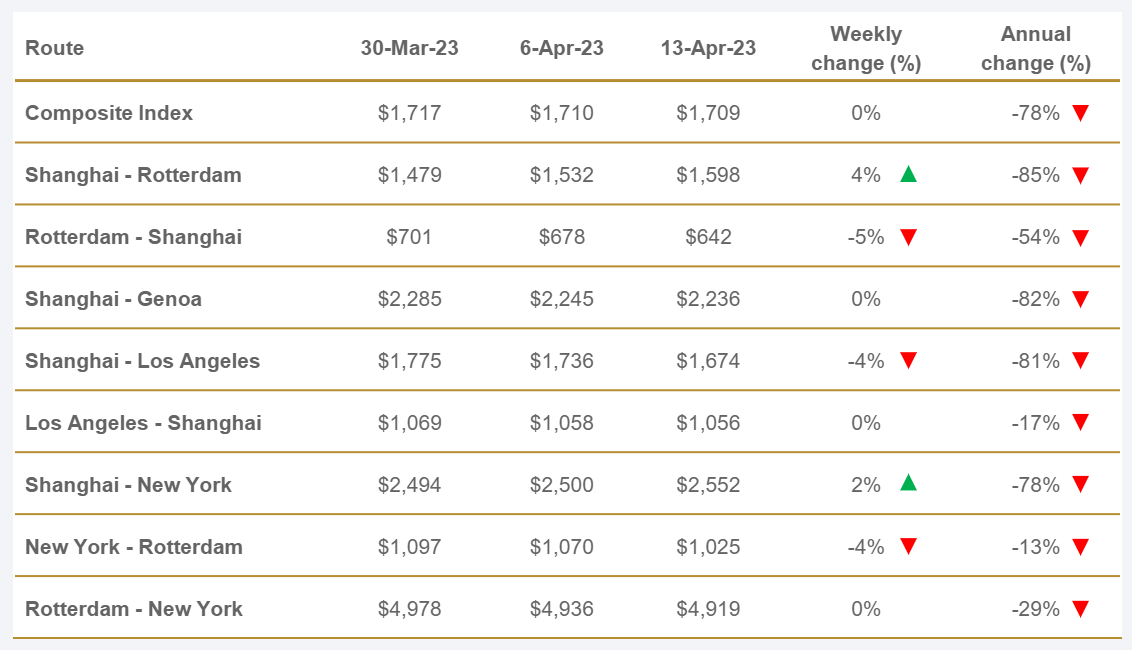
Task: Click the Shanghai - Genoa route label
Action: [113, 299]
